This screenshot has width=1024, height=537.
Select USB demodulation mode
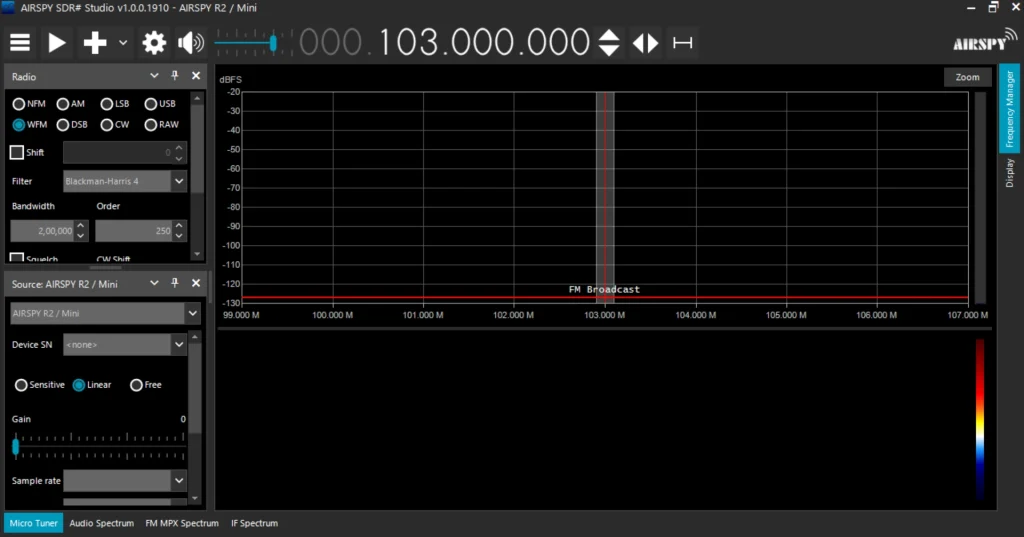coord(160,104)
